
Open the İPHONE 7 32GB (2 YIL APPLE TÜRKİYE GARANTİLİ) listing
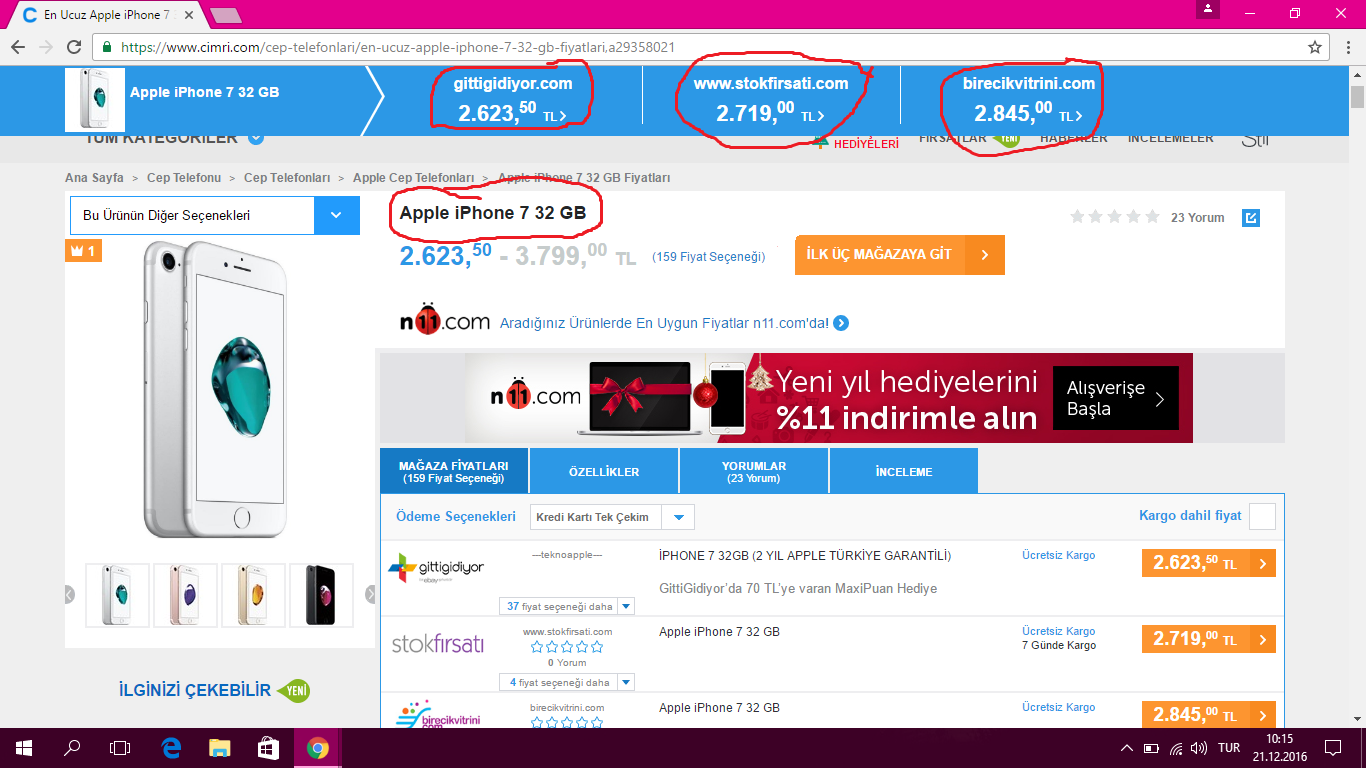[x=805, y=556]
